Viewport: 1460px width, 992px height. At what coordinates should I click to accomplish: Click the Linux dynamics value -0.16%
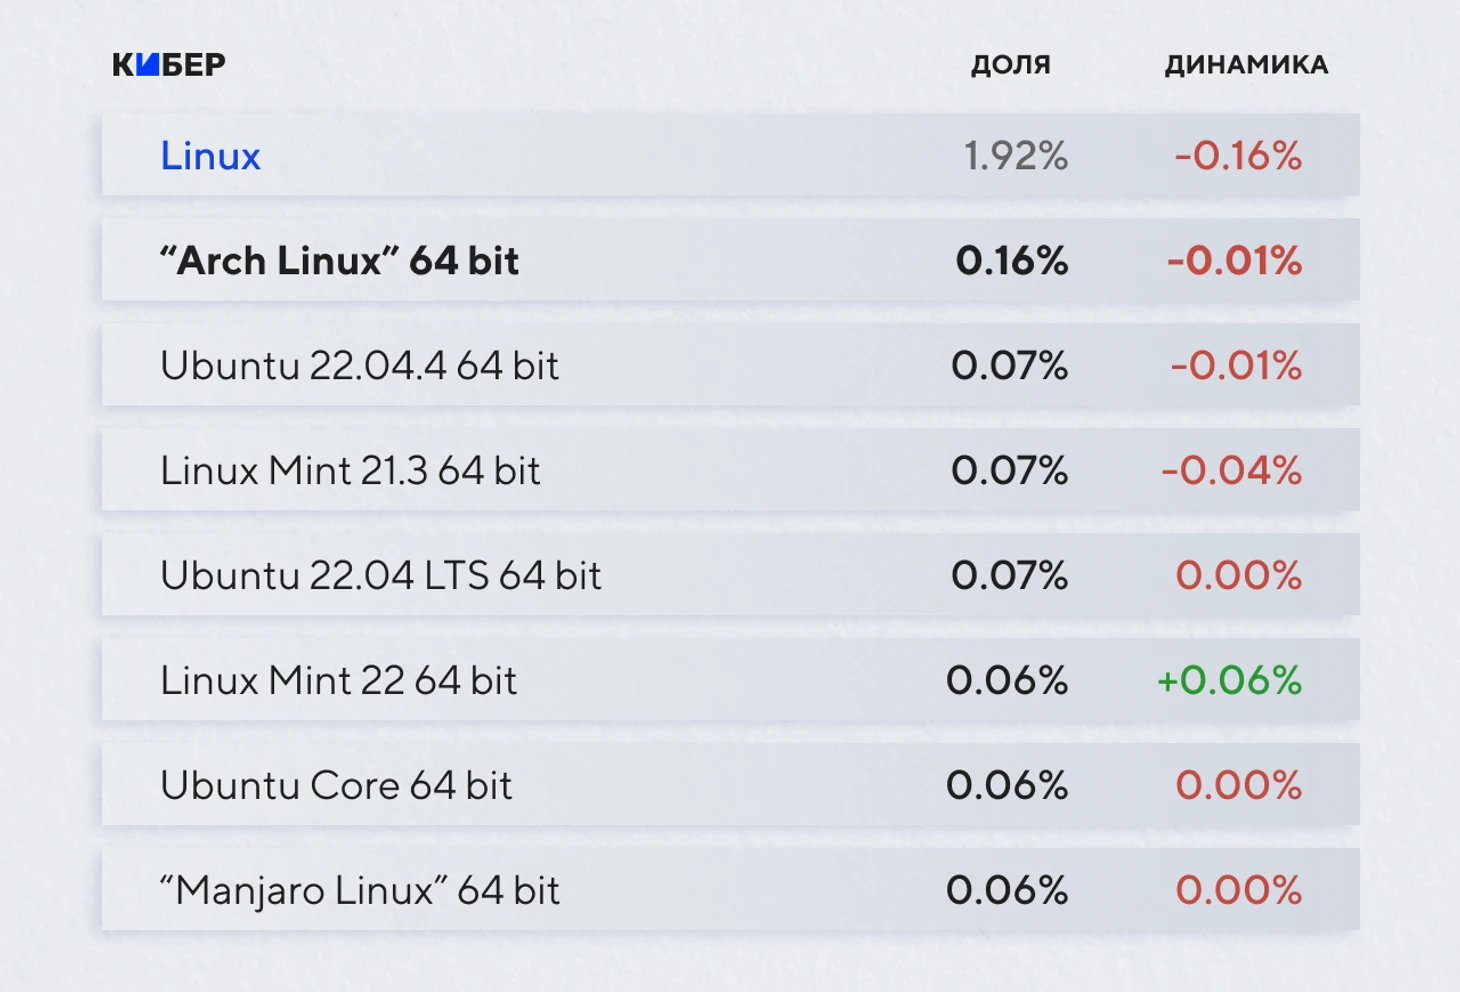tap(1238, 156)
